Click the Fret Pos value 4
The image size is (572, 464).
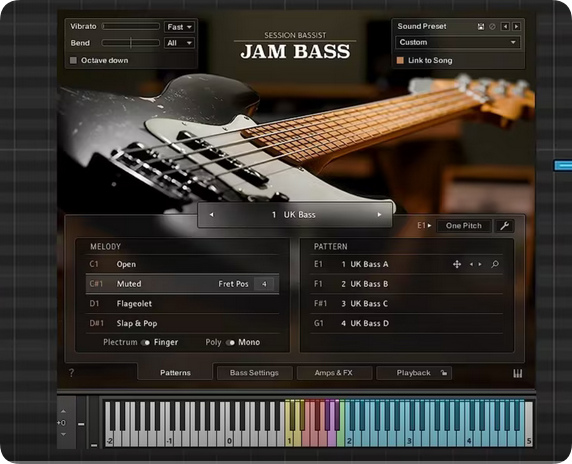click(x=264, y=284)
